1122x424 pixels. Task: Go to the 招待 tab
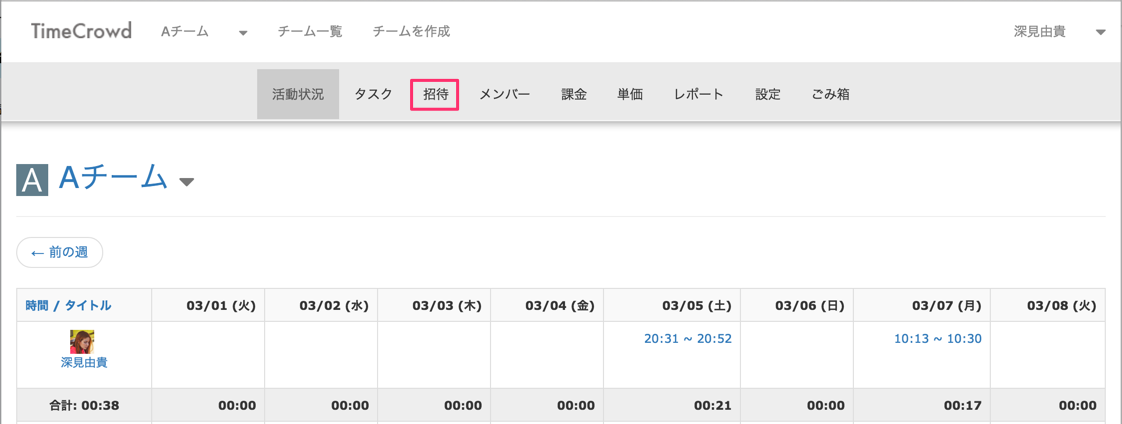coord(435,94)
